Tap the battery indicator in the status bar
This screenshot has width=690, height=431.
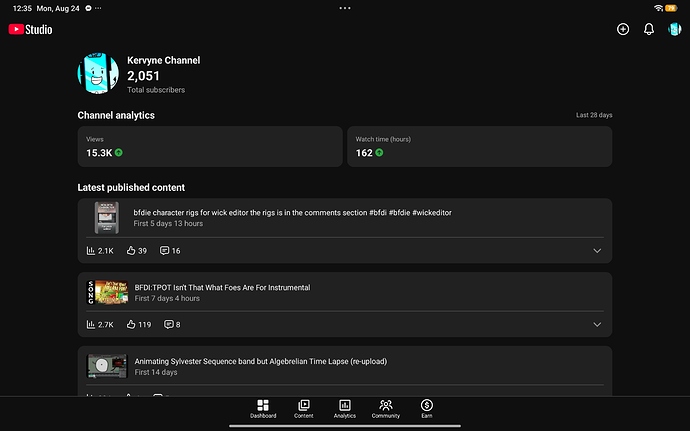click(x=671, y=8)
